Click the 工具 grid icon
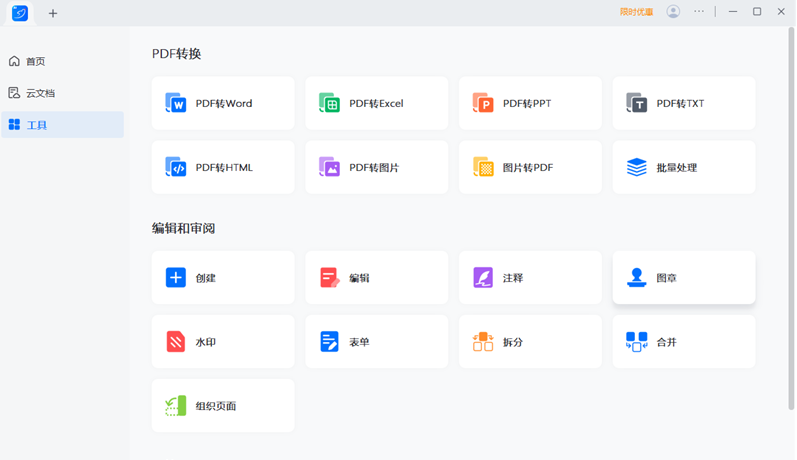This screenshot has height=460, width=797. 14,125
